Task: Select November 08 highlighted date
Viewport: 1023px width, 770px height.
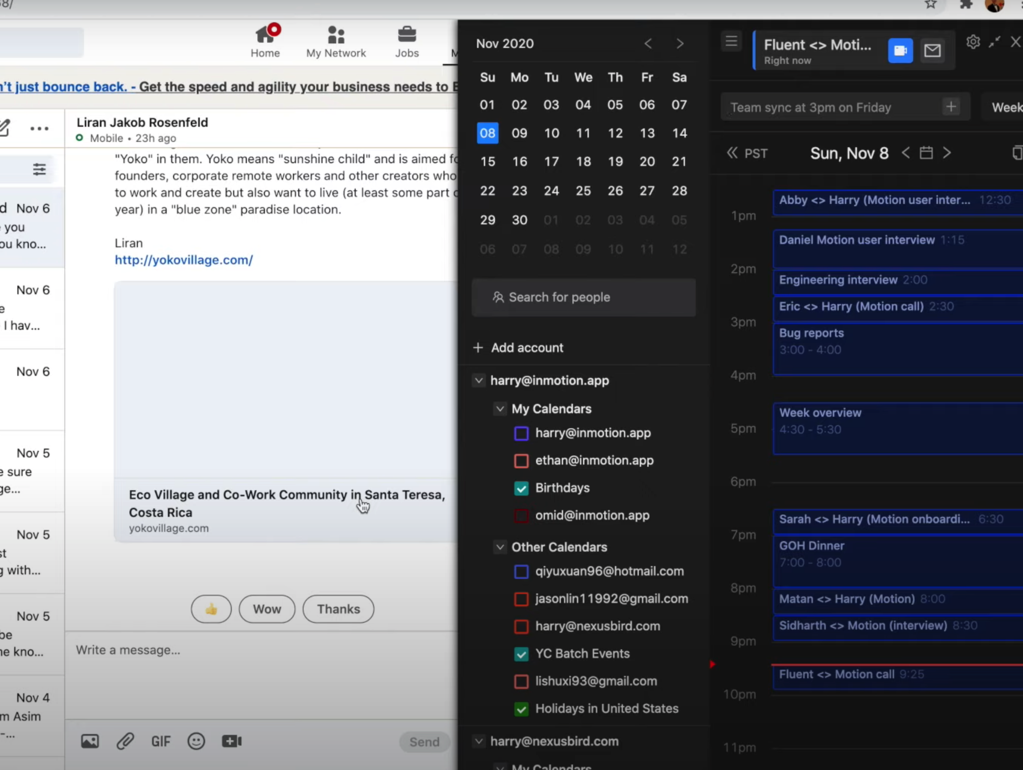Action: (x=487, y=133)
